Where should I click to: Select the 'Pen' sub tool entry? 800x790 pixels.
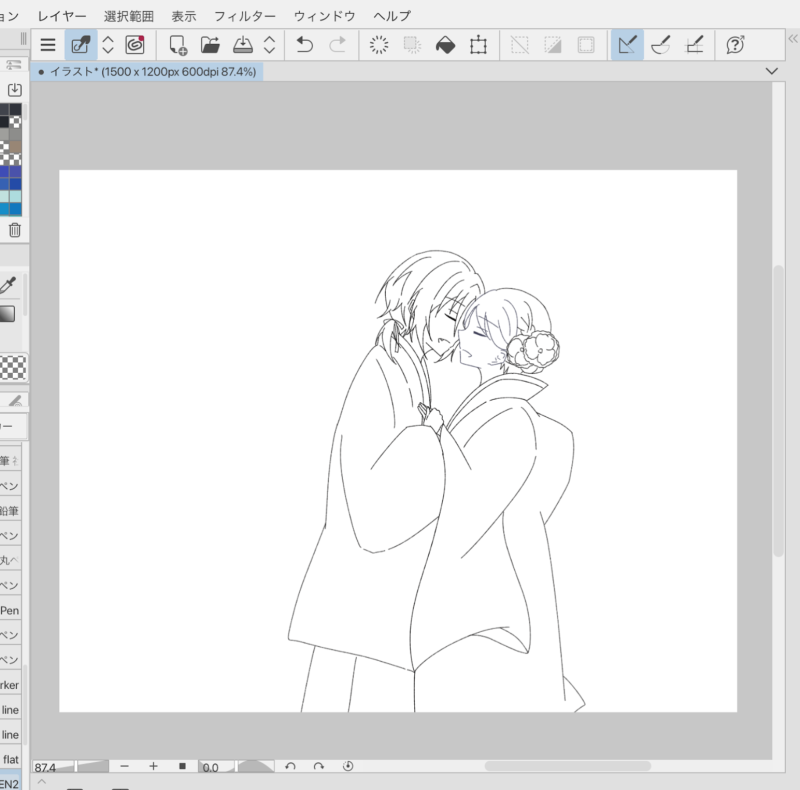10,610
